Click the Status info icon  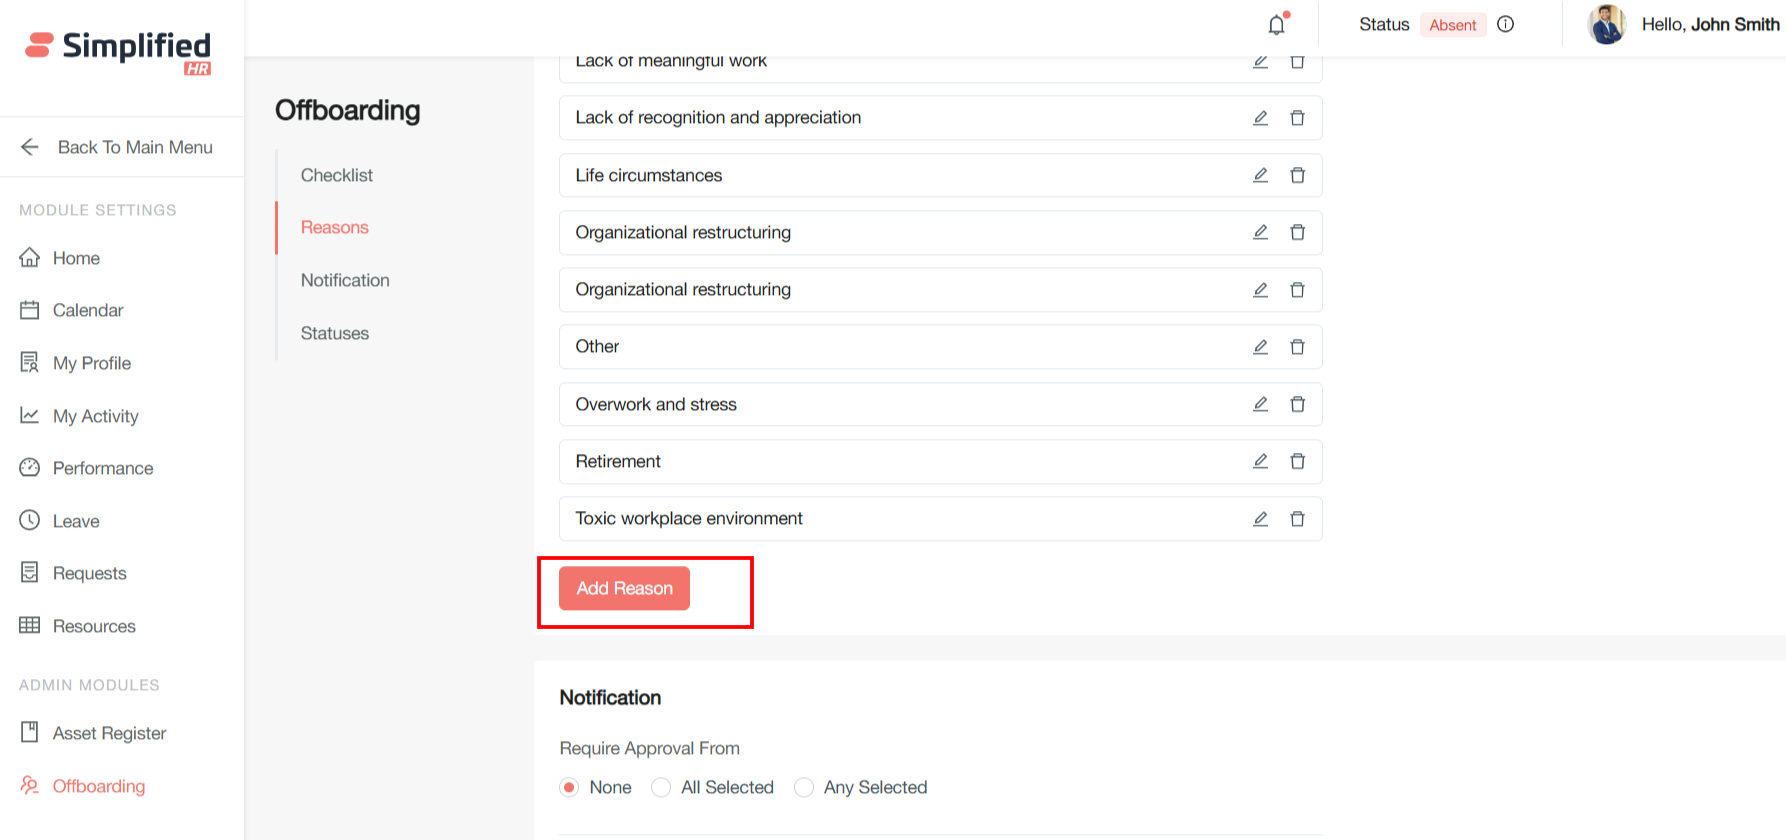coord(1505,25)
